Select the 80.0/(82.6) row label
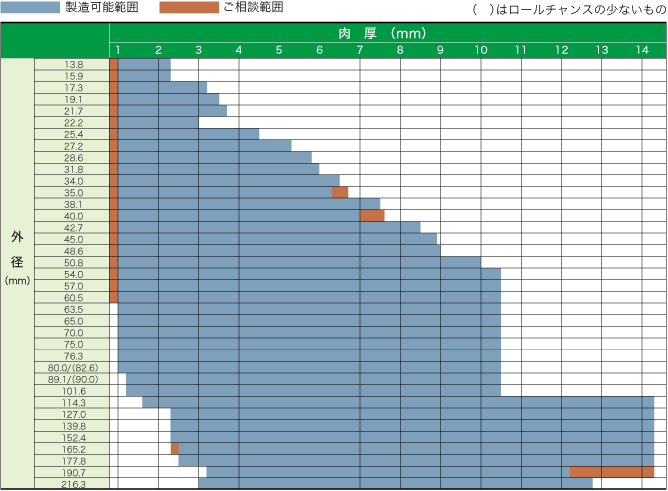 (73, 368)
